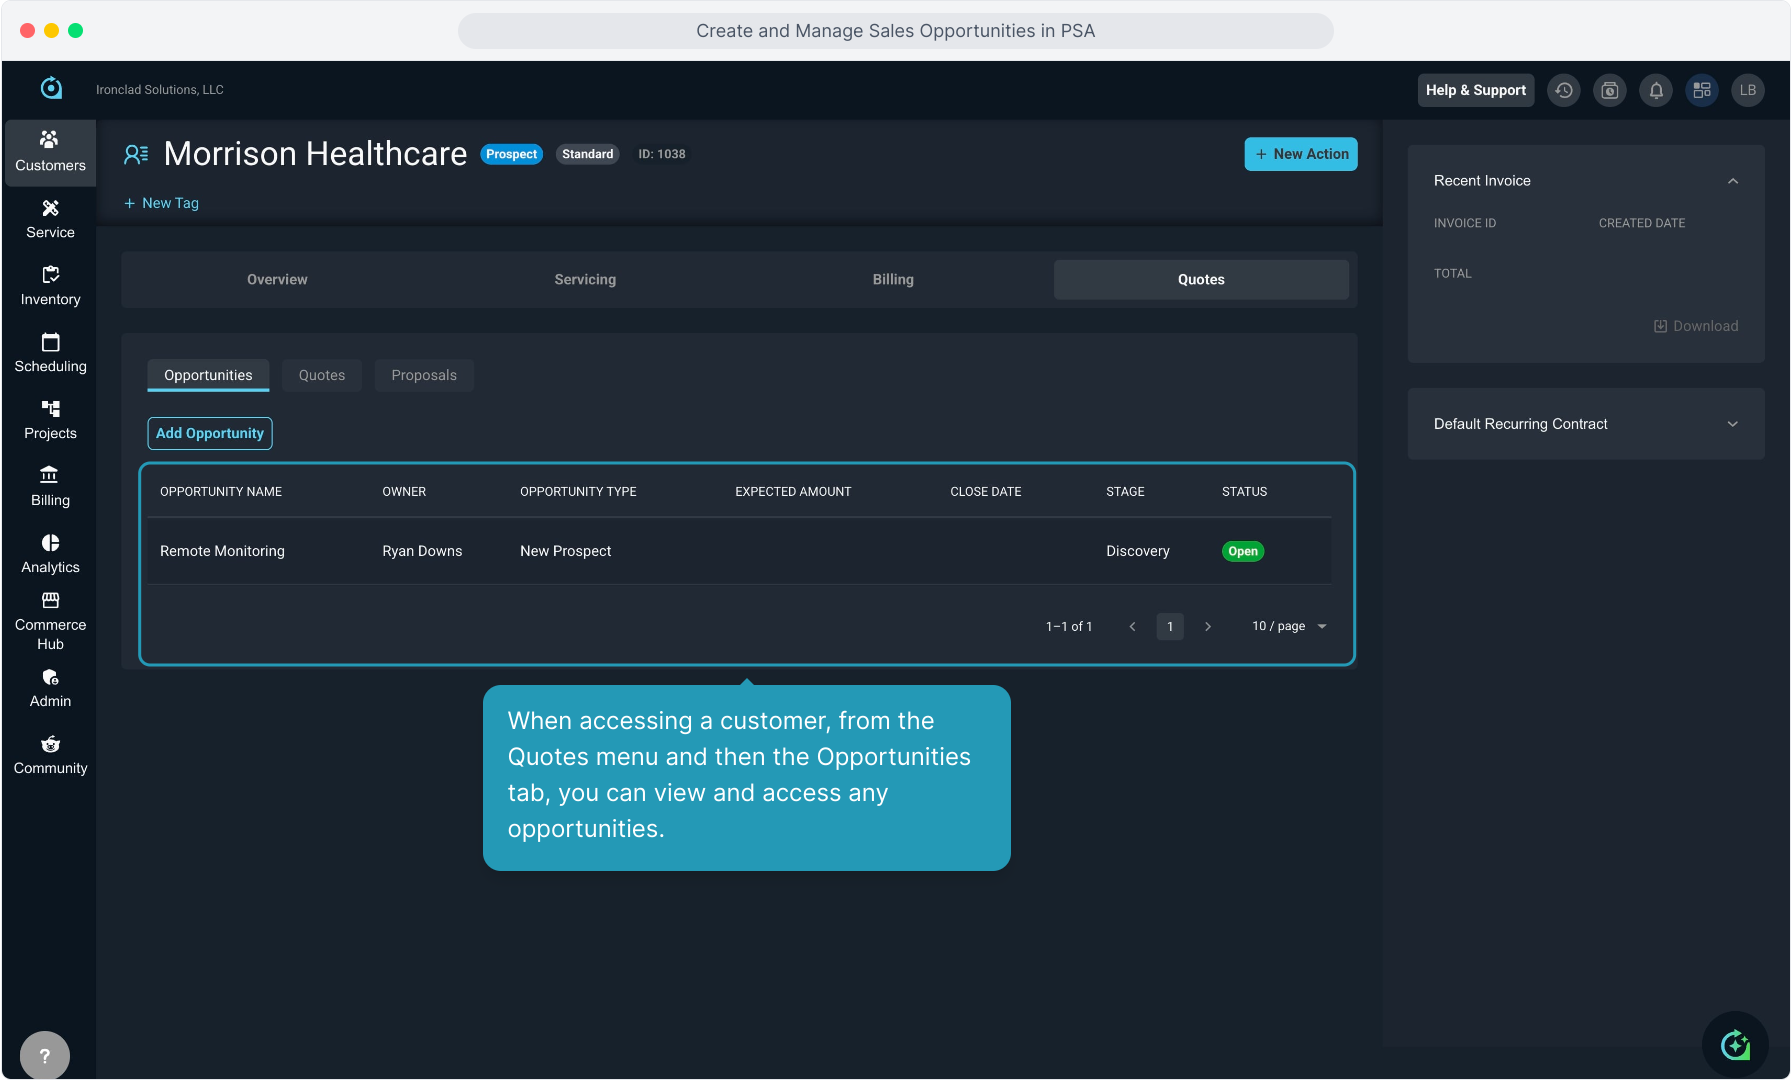Switch to the Proposals tab
The width and height of the screenshot is (1792, 1080).
[424, 375]
